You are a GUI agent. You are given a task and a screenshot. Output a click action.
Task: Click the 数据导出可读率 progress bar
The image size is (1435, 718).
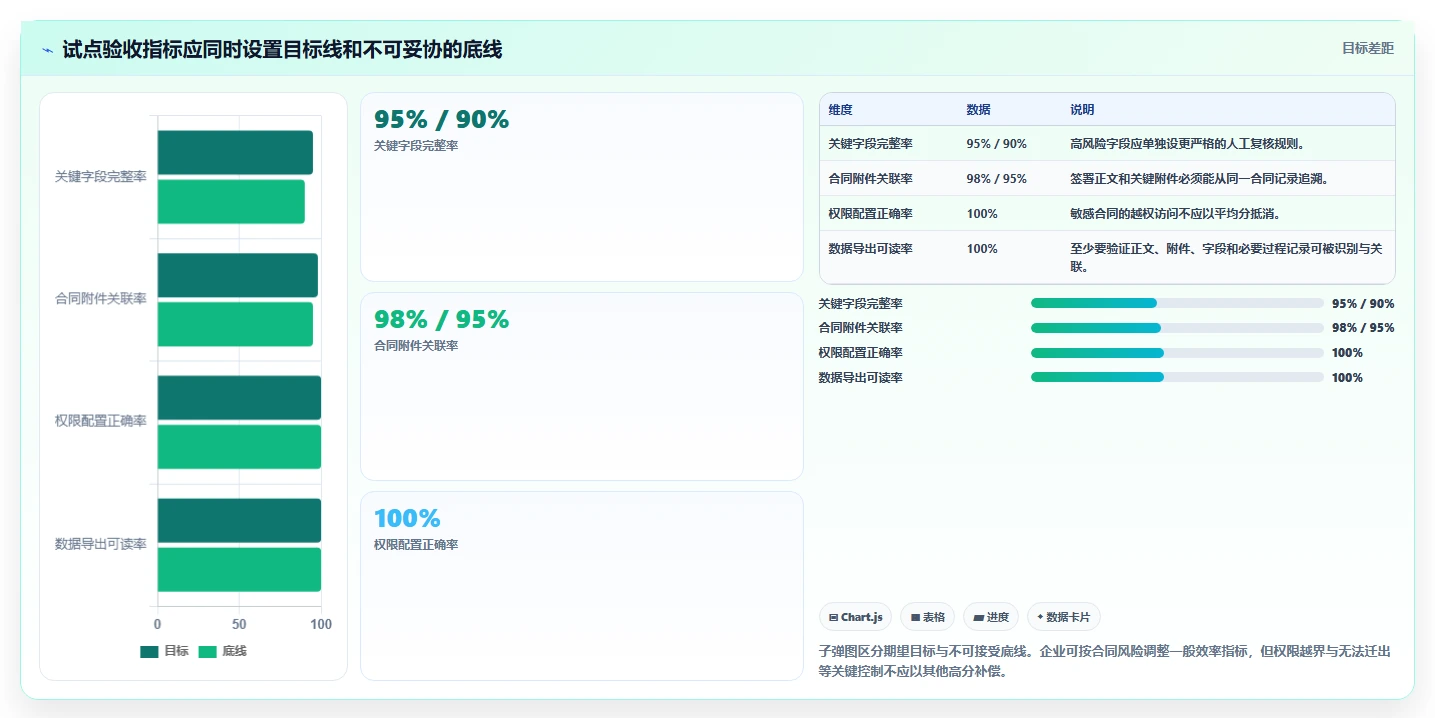[x=1177, y=377]
